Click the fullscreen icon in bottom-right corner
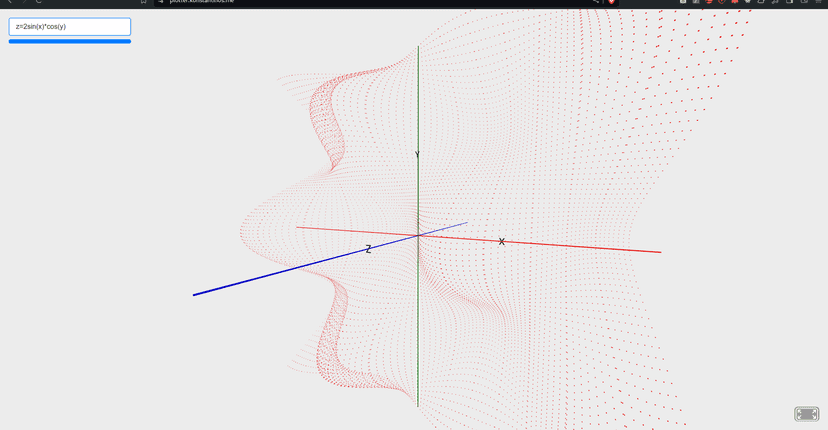828x430 pixels. pos(806,414)
